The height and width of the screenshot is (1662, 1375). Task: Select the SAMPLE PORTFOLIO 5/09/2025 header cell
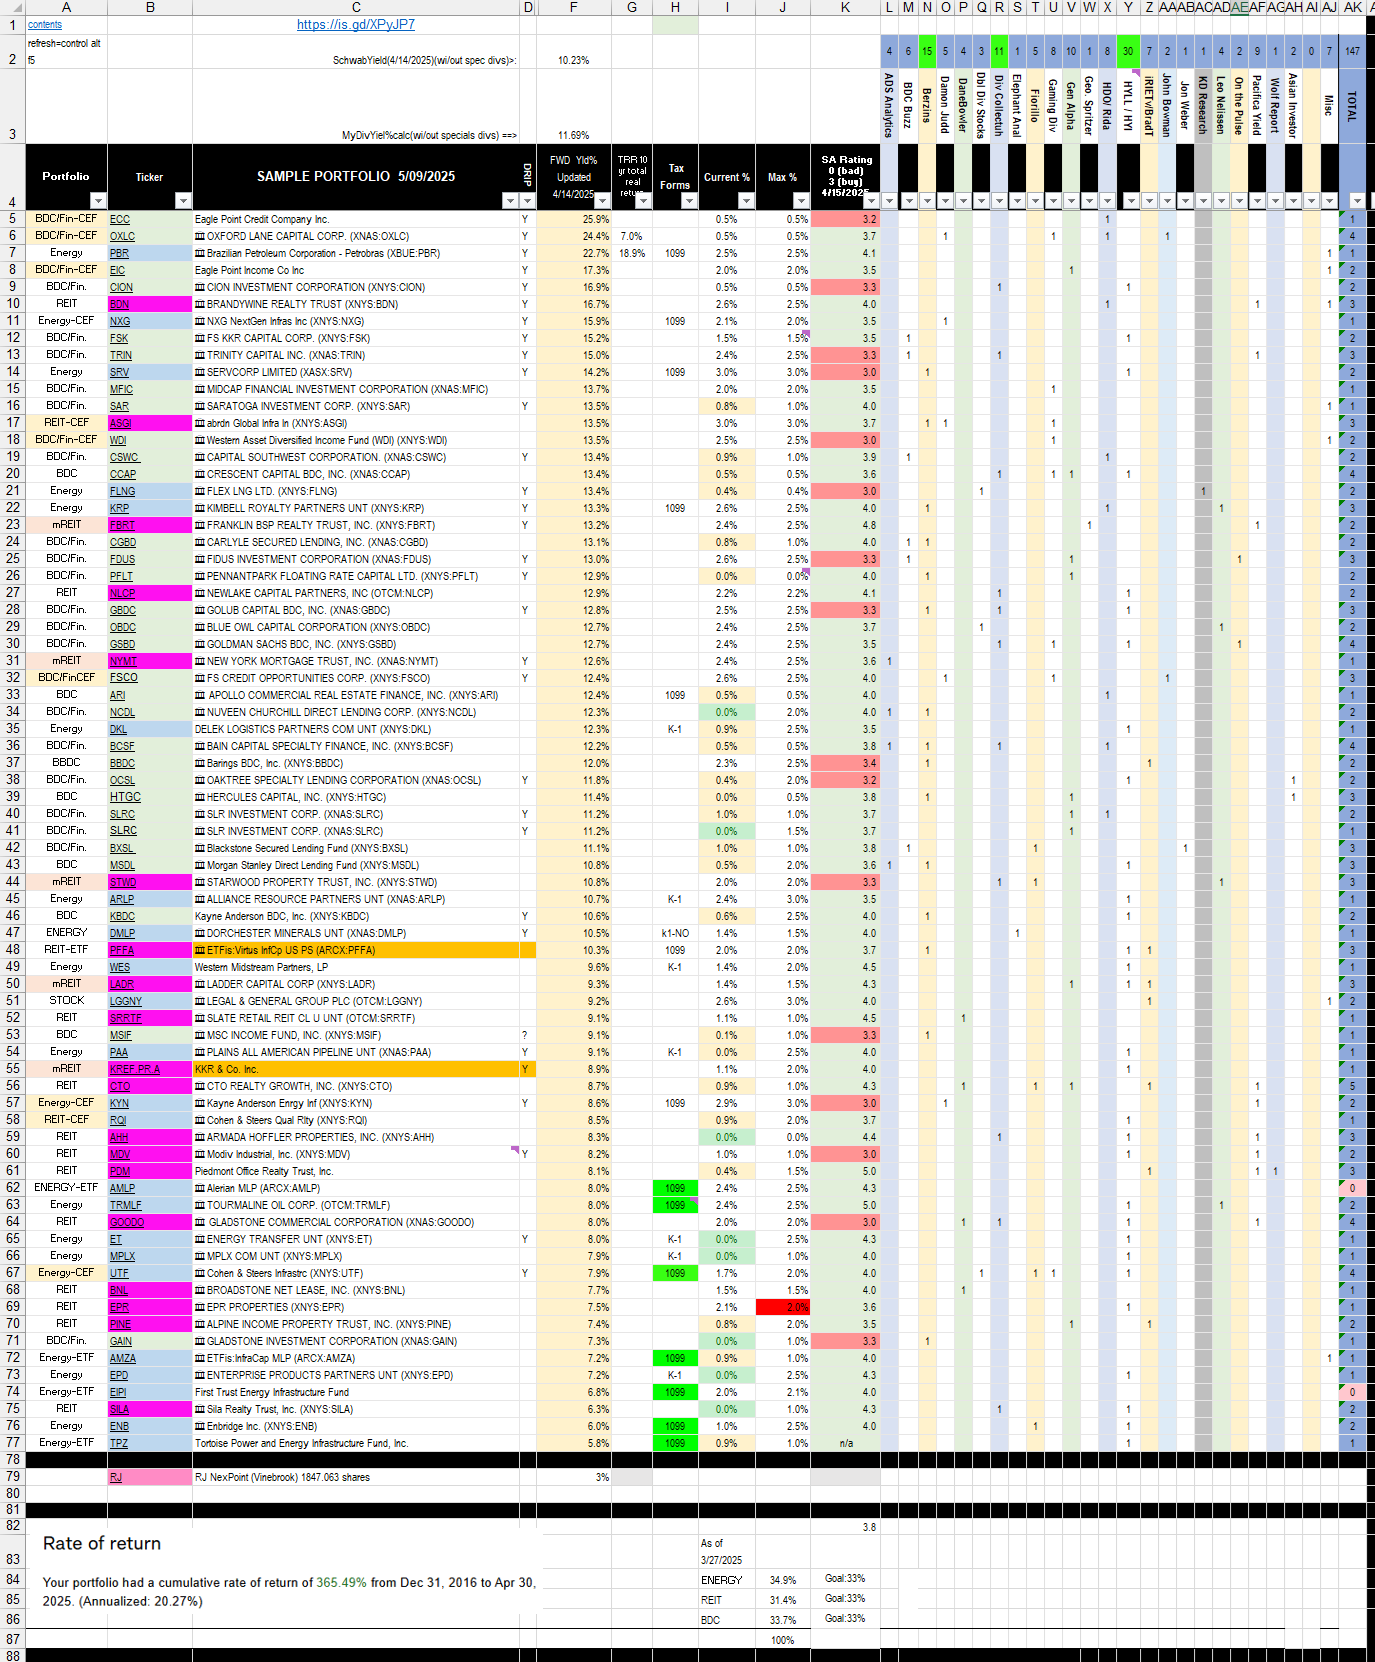[x=356, y=177]
